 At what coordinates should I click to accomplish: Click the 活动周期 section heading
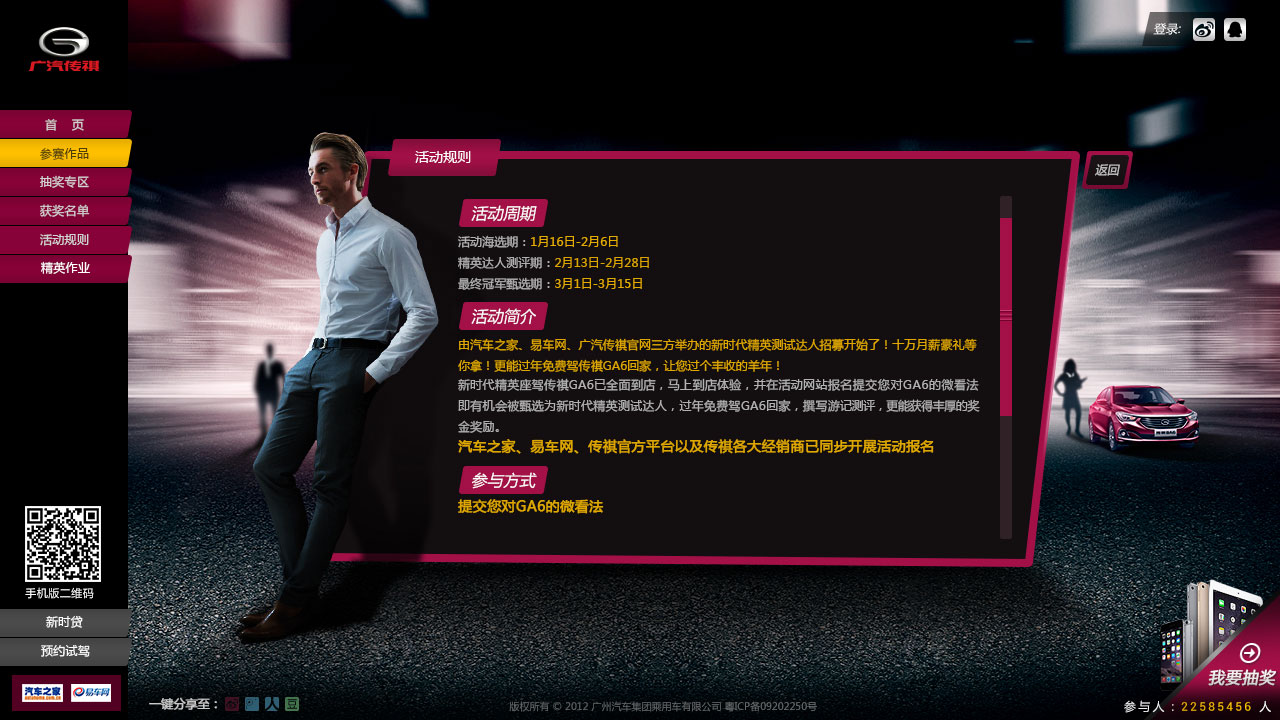[x=503, y=214]
